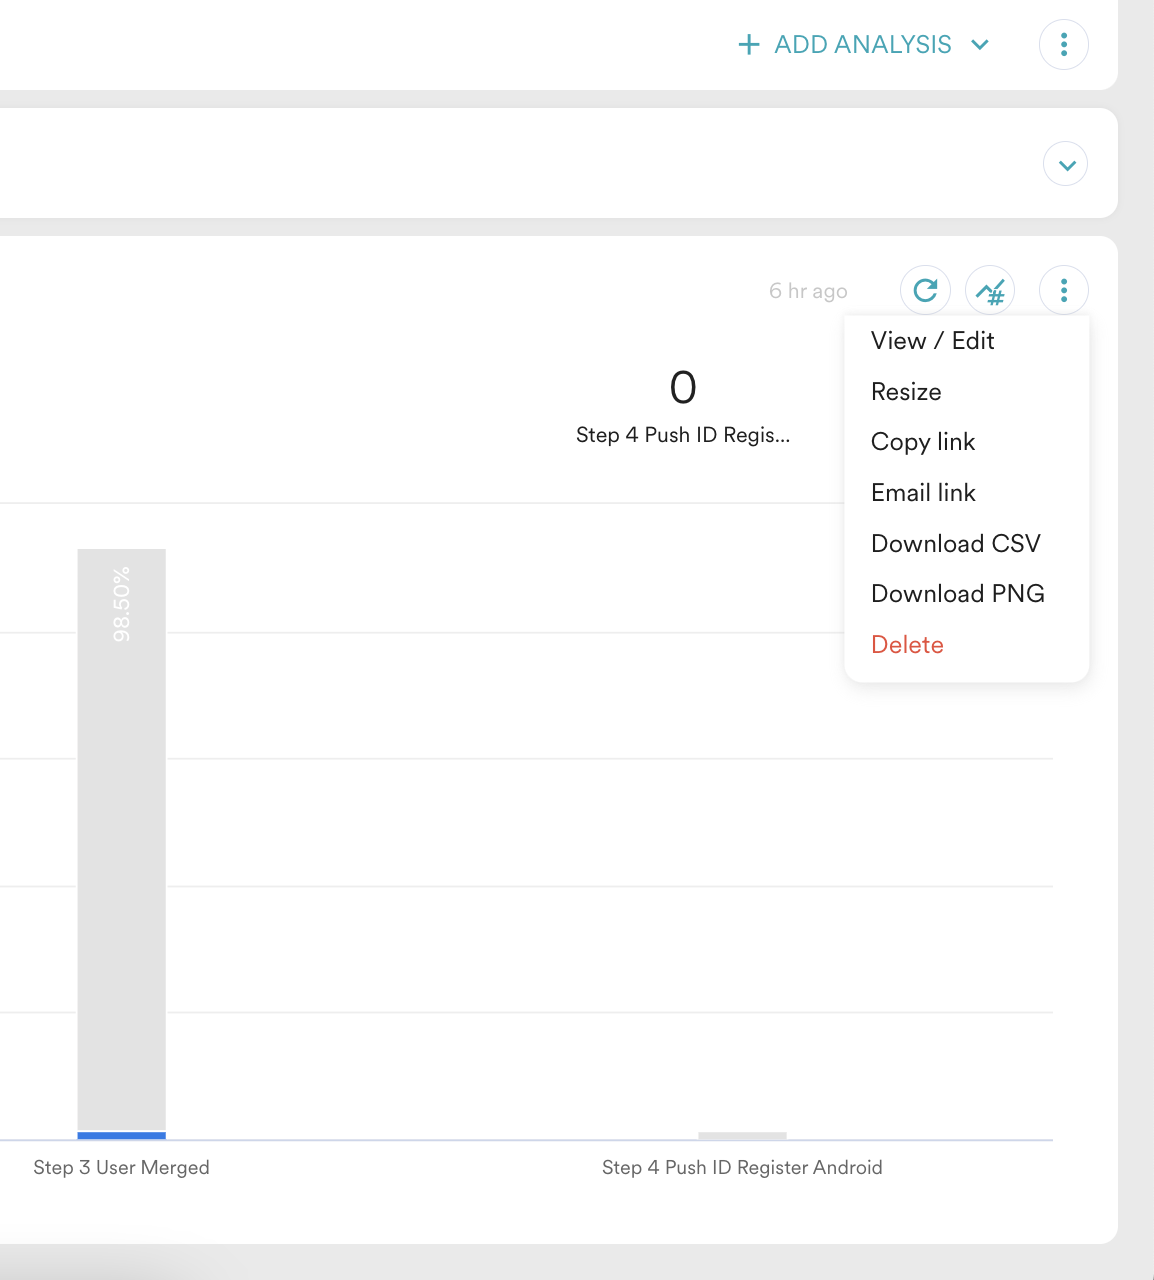
Task: Open the dashboard-level three-dot options menu
Action: tap(1064, 45)
